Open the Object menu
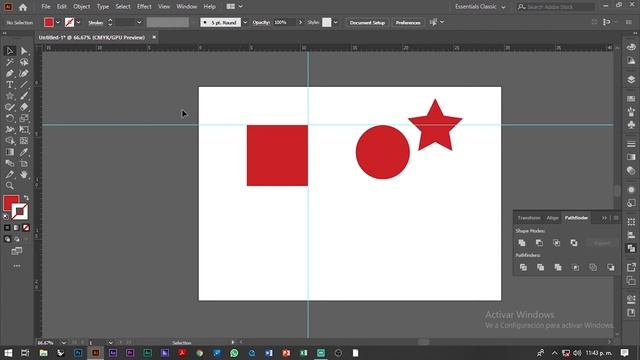Viewport: 640px width, 360px height. [82, 7]
